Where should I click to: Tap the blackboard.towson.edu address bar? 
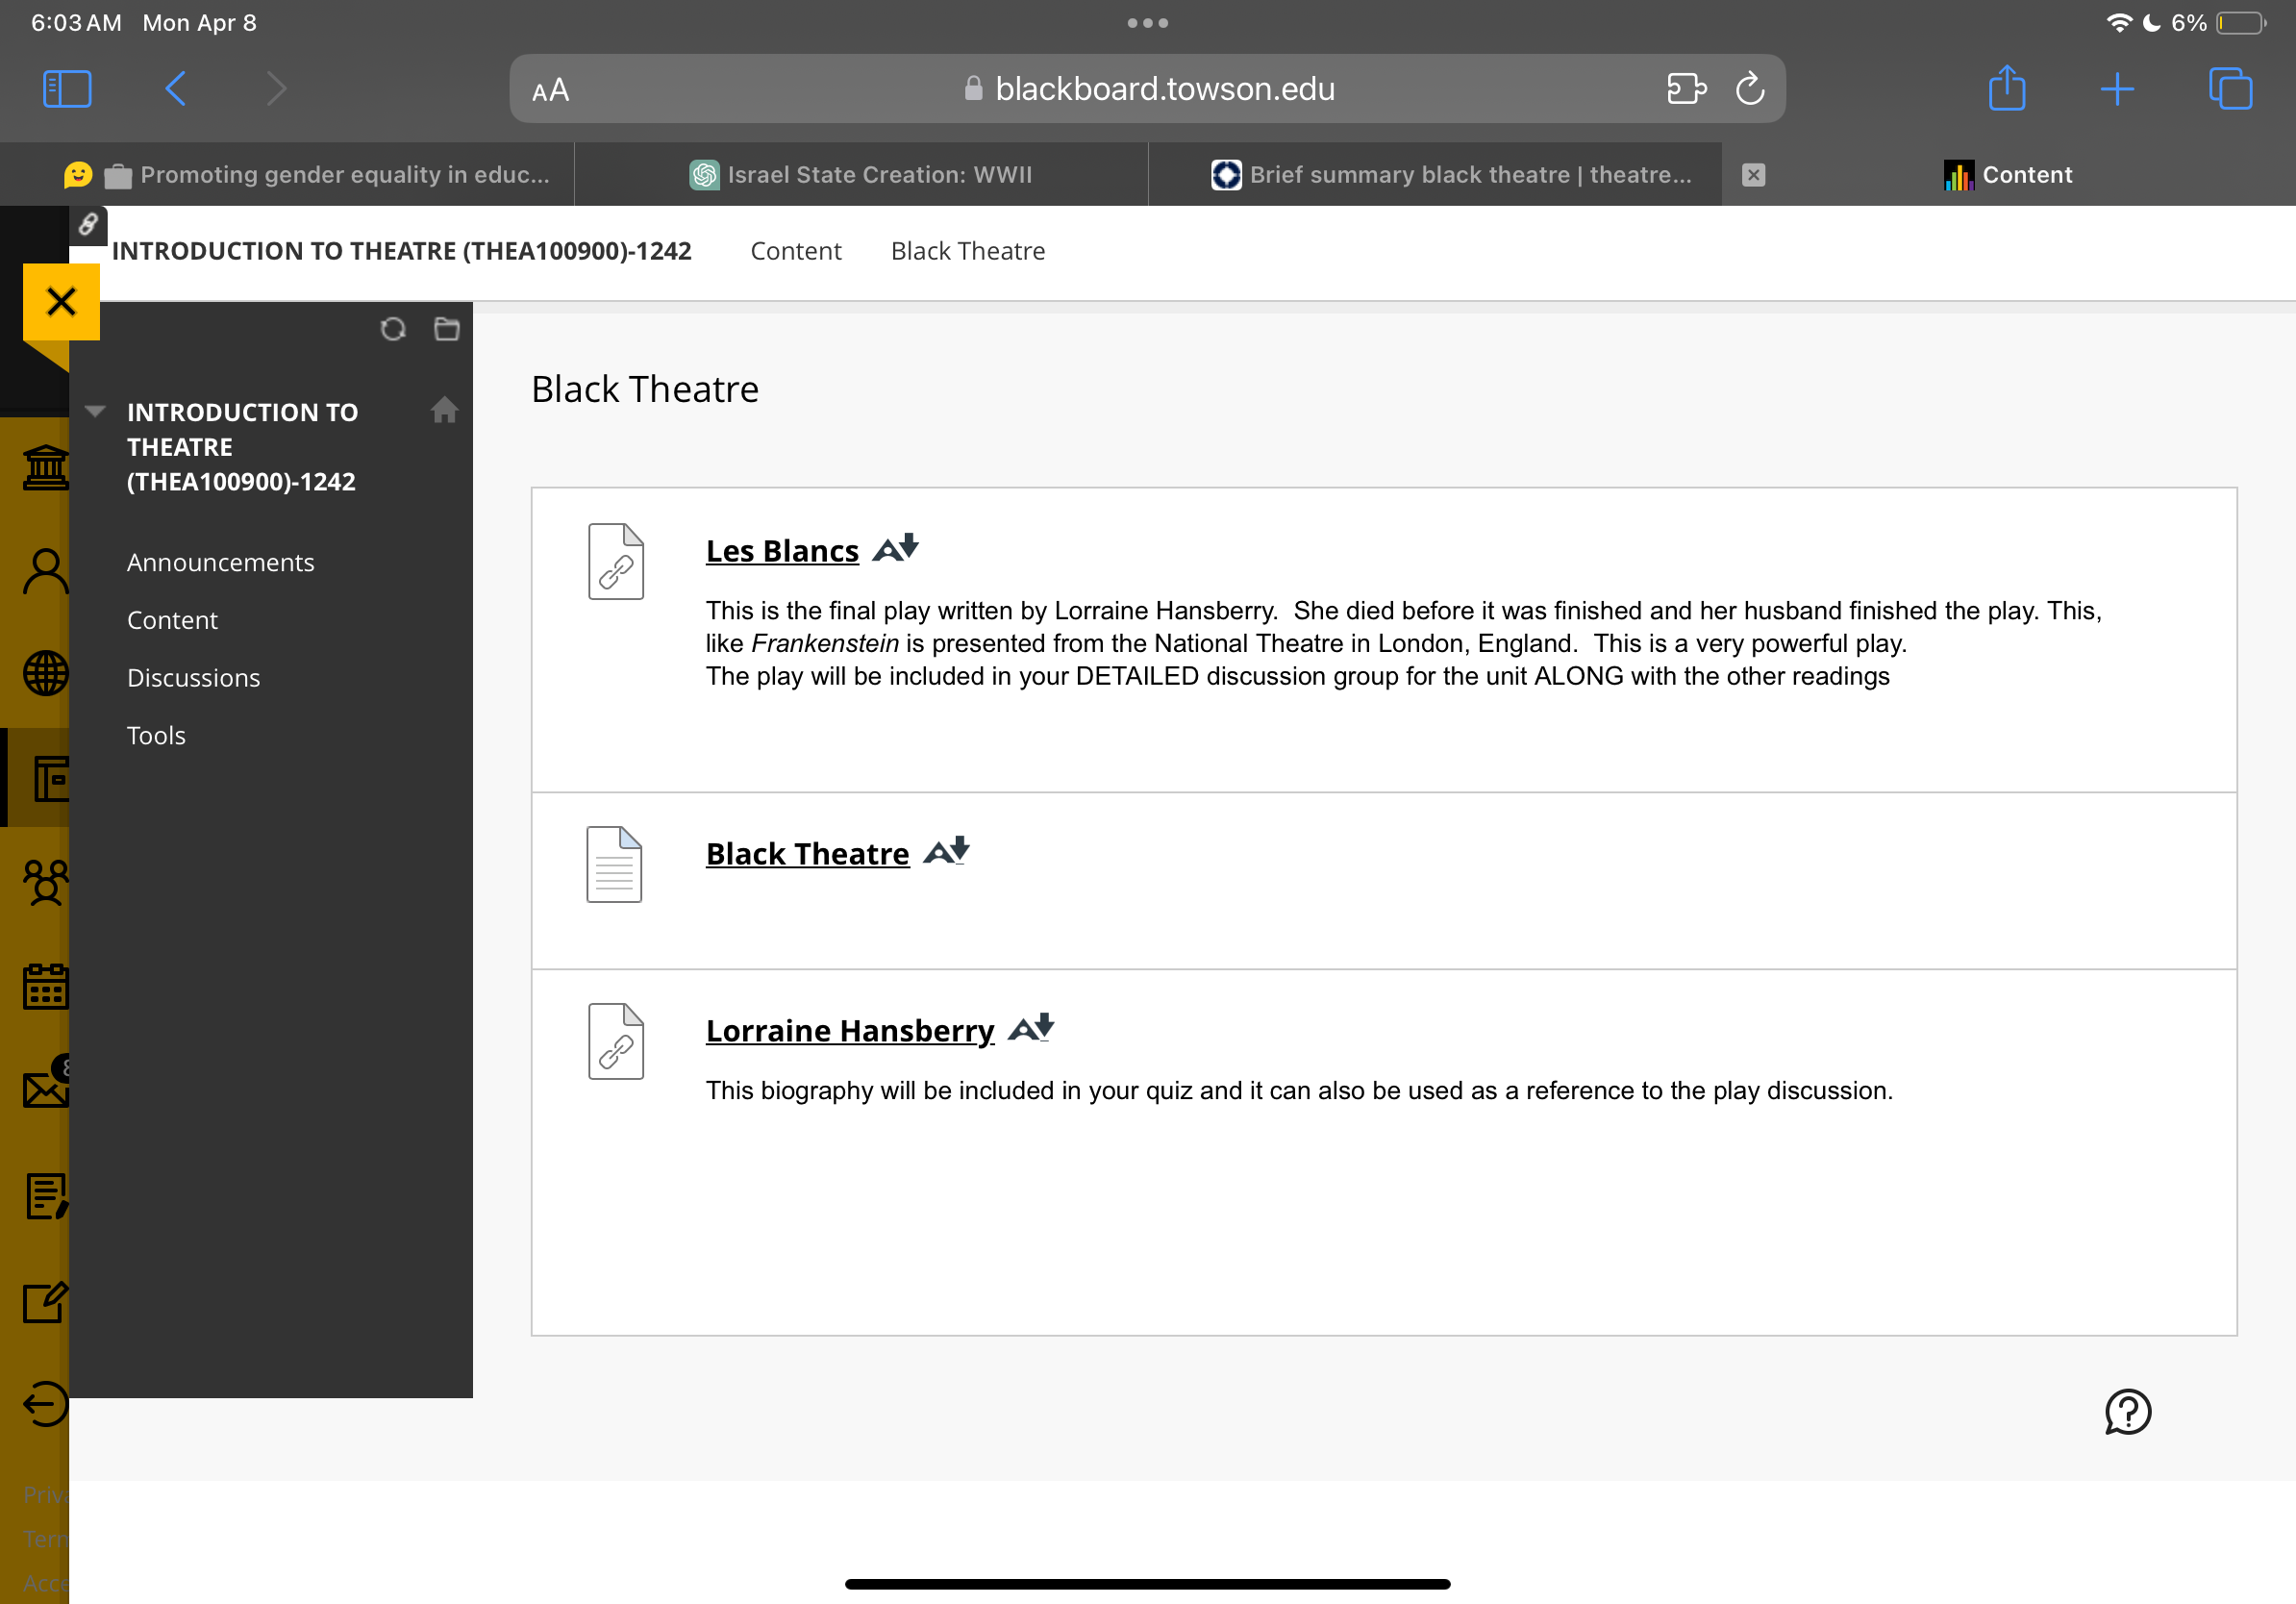(1146, 89)
